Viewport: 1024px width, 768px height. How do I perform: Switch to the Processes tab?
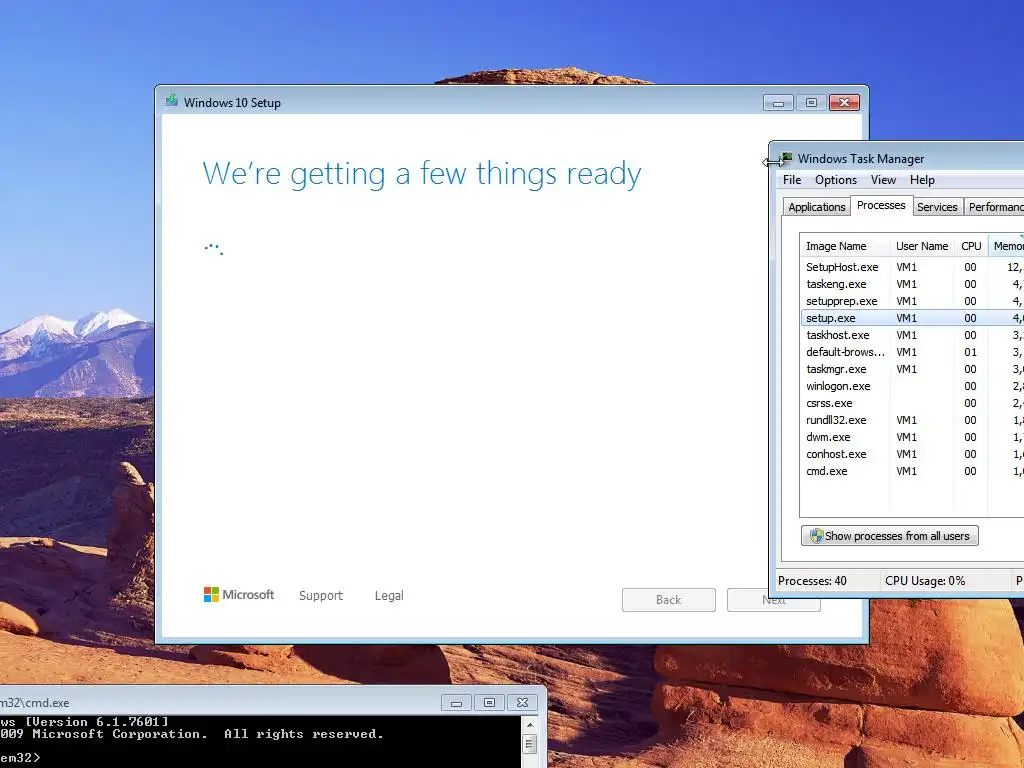(881, 205)
